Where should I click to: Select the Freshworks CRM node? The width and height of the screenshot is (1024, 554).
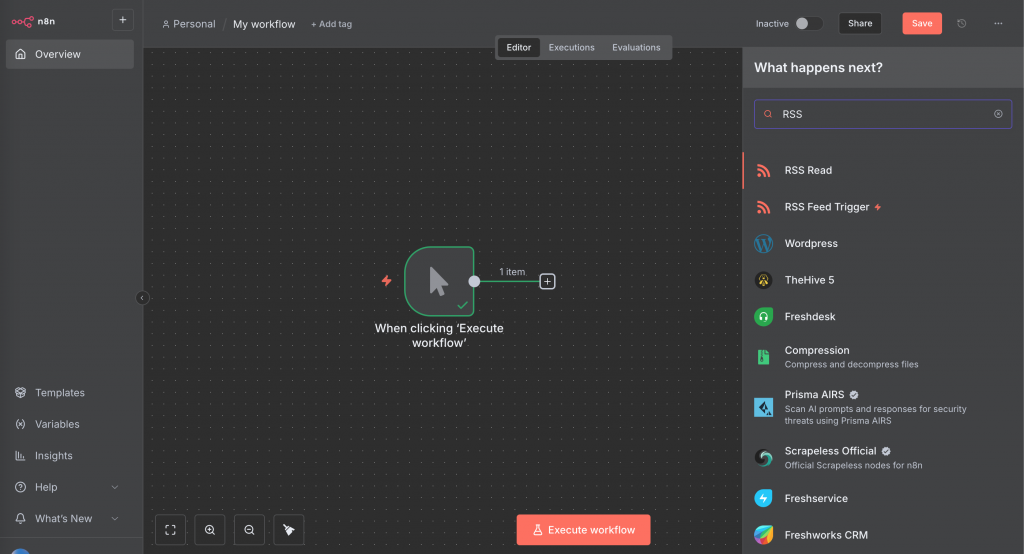click(x=883, y=535)
